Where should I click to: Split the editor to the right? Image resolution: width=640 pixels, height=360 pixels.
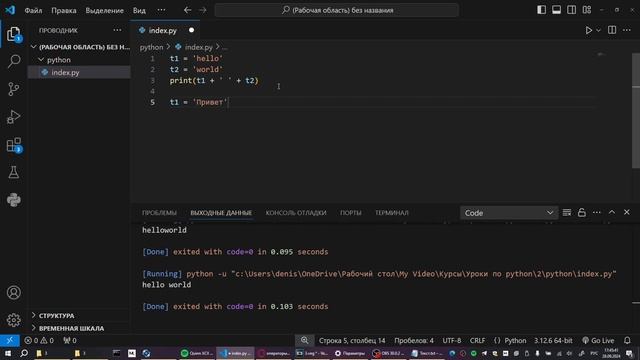pos(612,30)
